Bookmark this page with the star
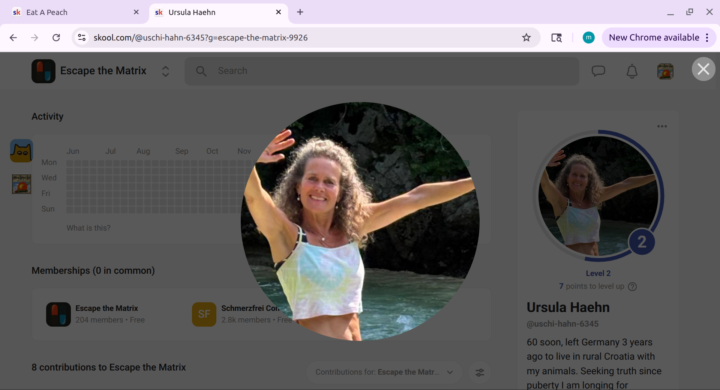The height and width of the screenshot is (390, 720). [526, 38]
